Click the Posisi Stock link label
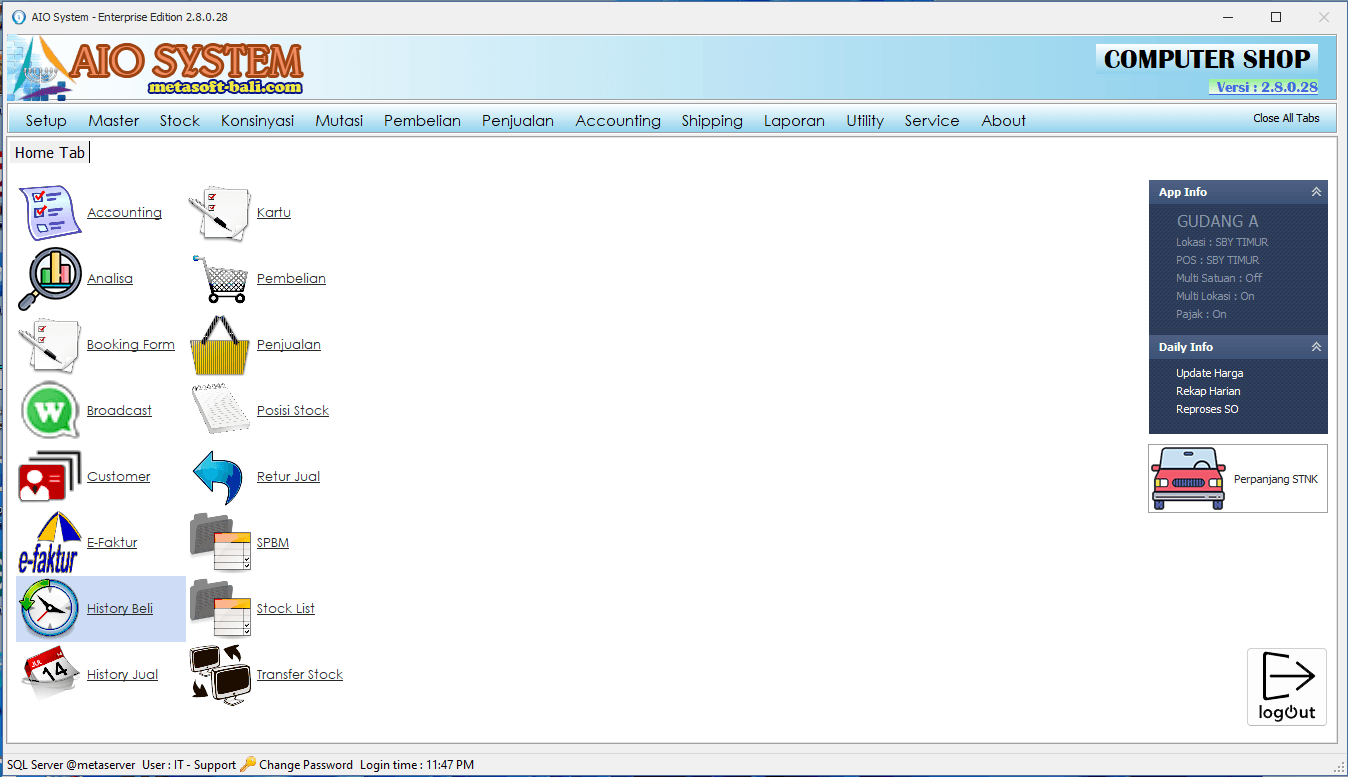The height and width of the screenshot is (777, 1348). tap(293, 410)
